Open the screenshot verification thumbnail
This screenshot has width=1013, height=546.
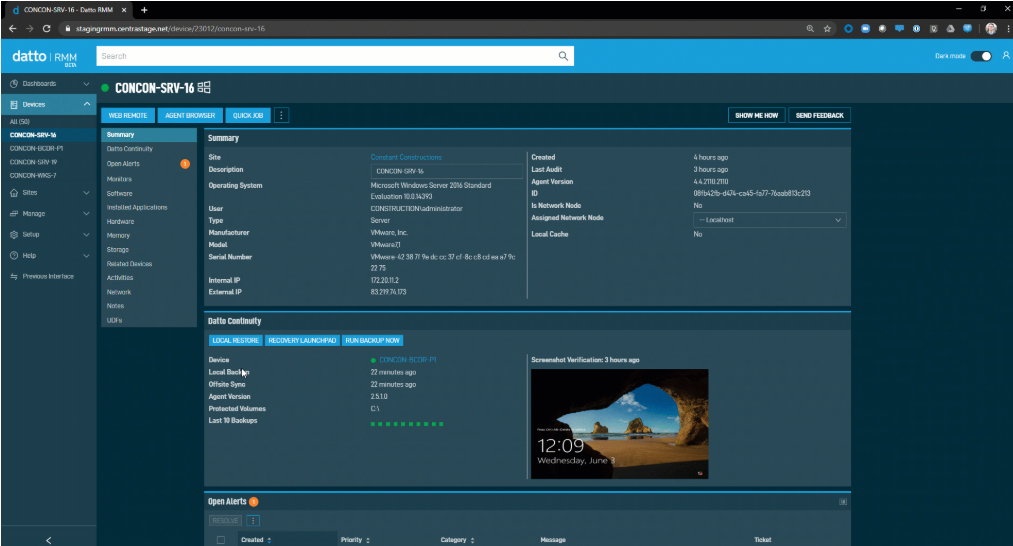[x=620, y=424]
